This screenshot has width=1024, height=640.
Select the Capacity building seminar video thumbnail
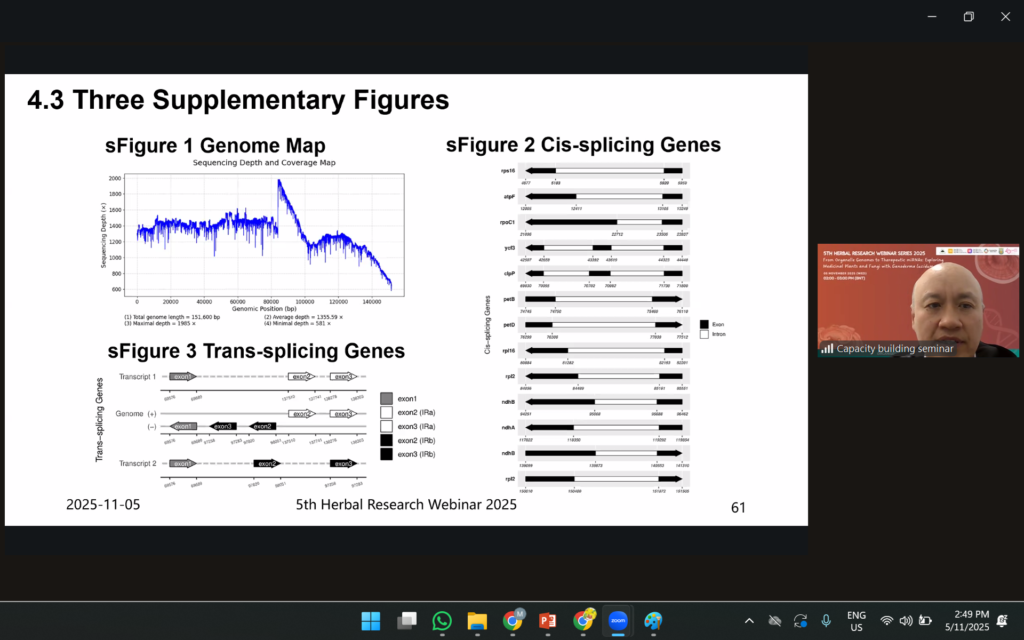point(918,301)
